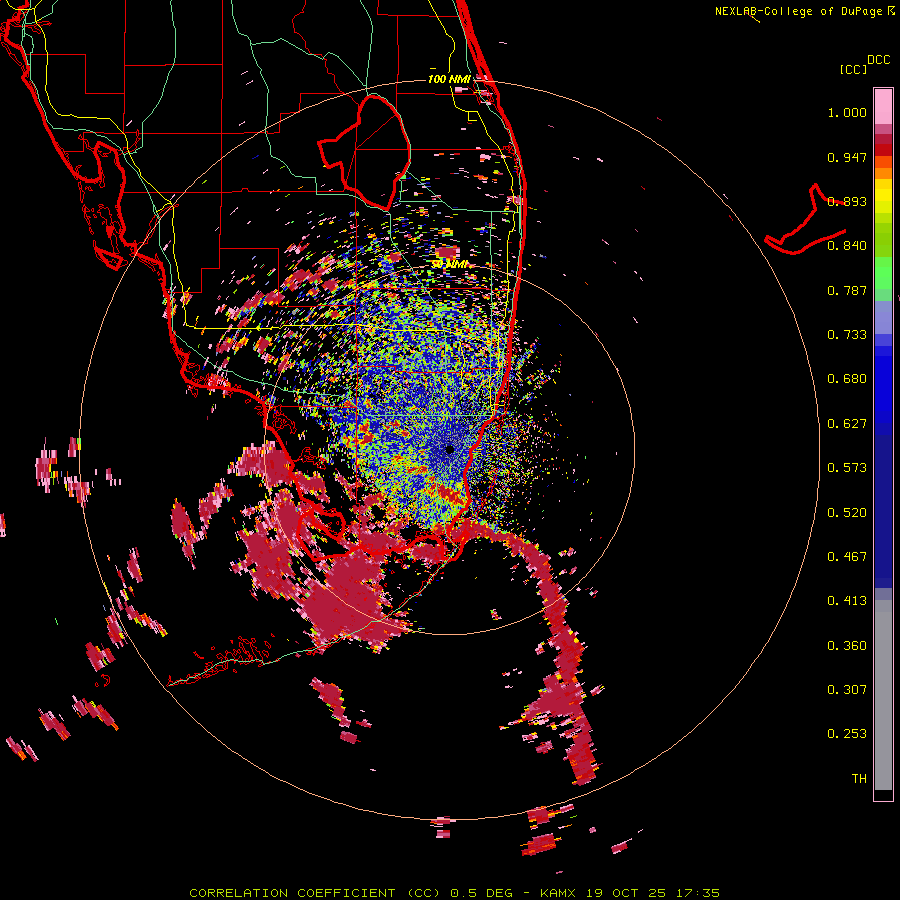Screen dimensions: 900x900
Task: Select the 0.840 scale value
Action: click(x=847, y=246)
